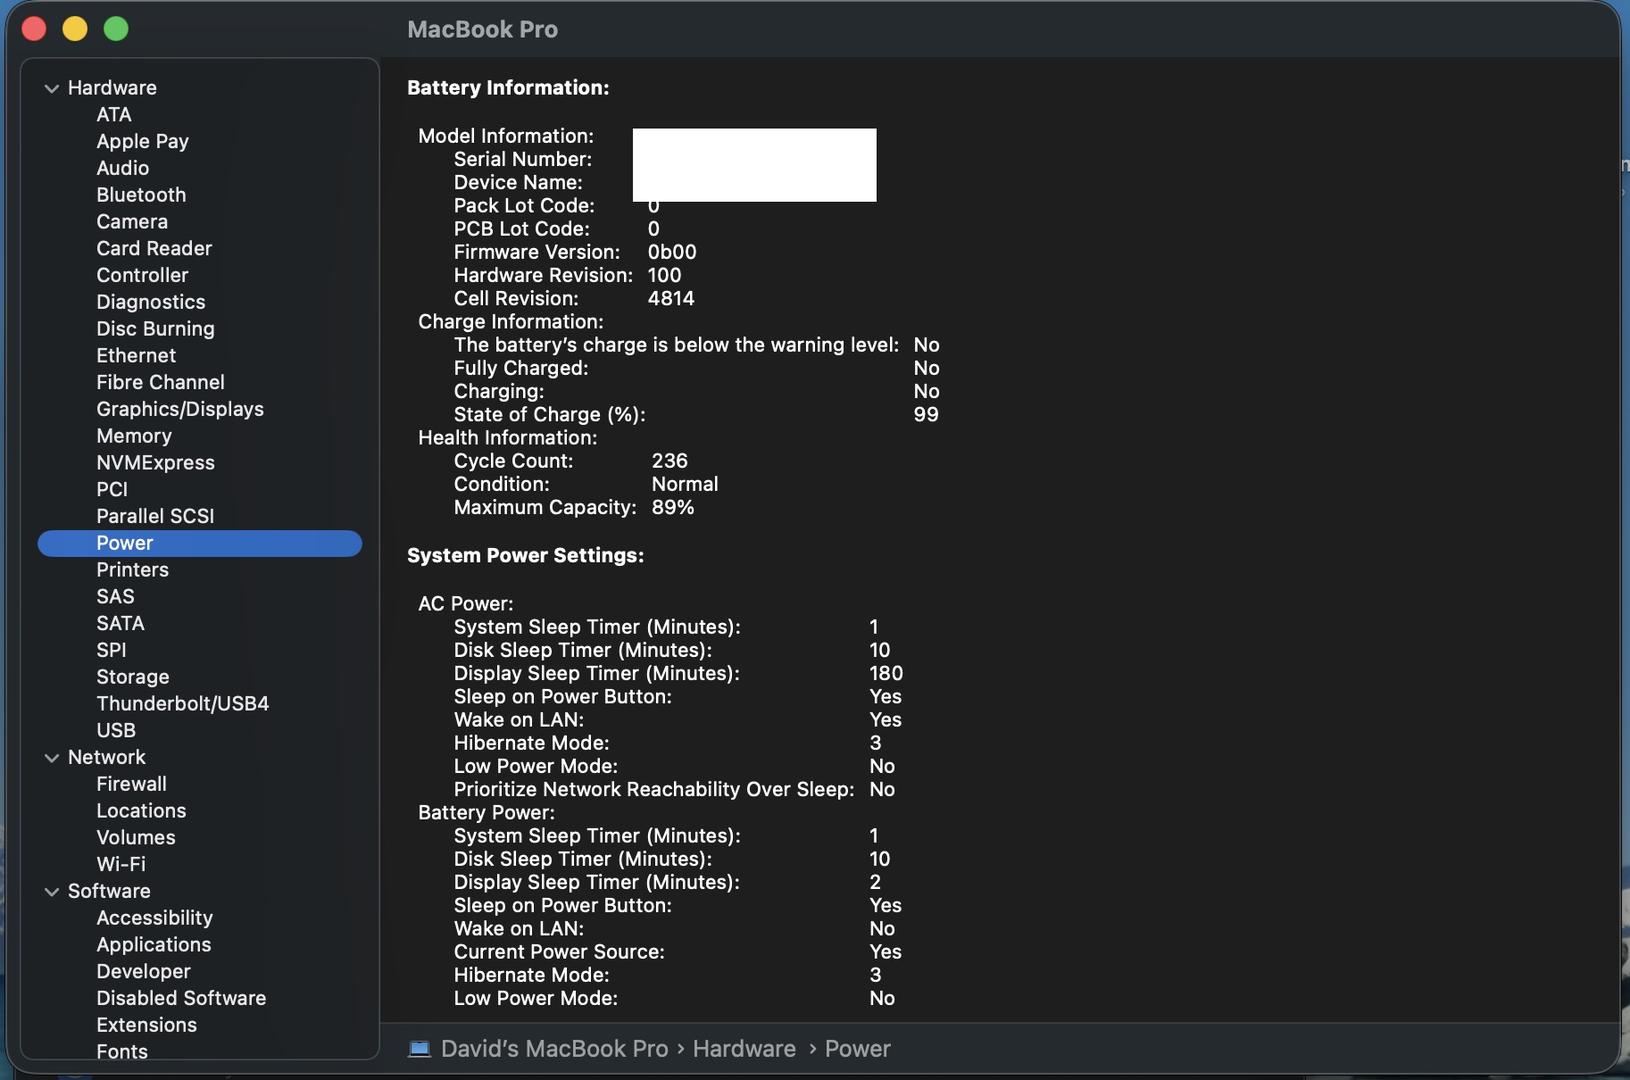The width and height of the screenshot is (1630, 1080).
Task: Open Extensions in Software list
Action: (146, 1025)
